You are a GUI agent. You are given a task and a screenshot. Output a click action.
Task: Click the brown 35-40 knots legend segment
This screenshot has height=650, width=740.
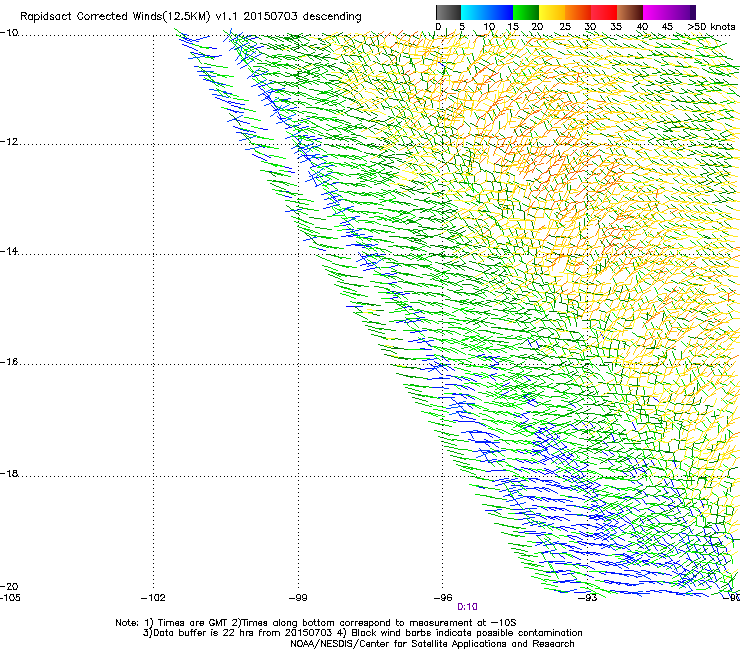tap(630, 12)
